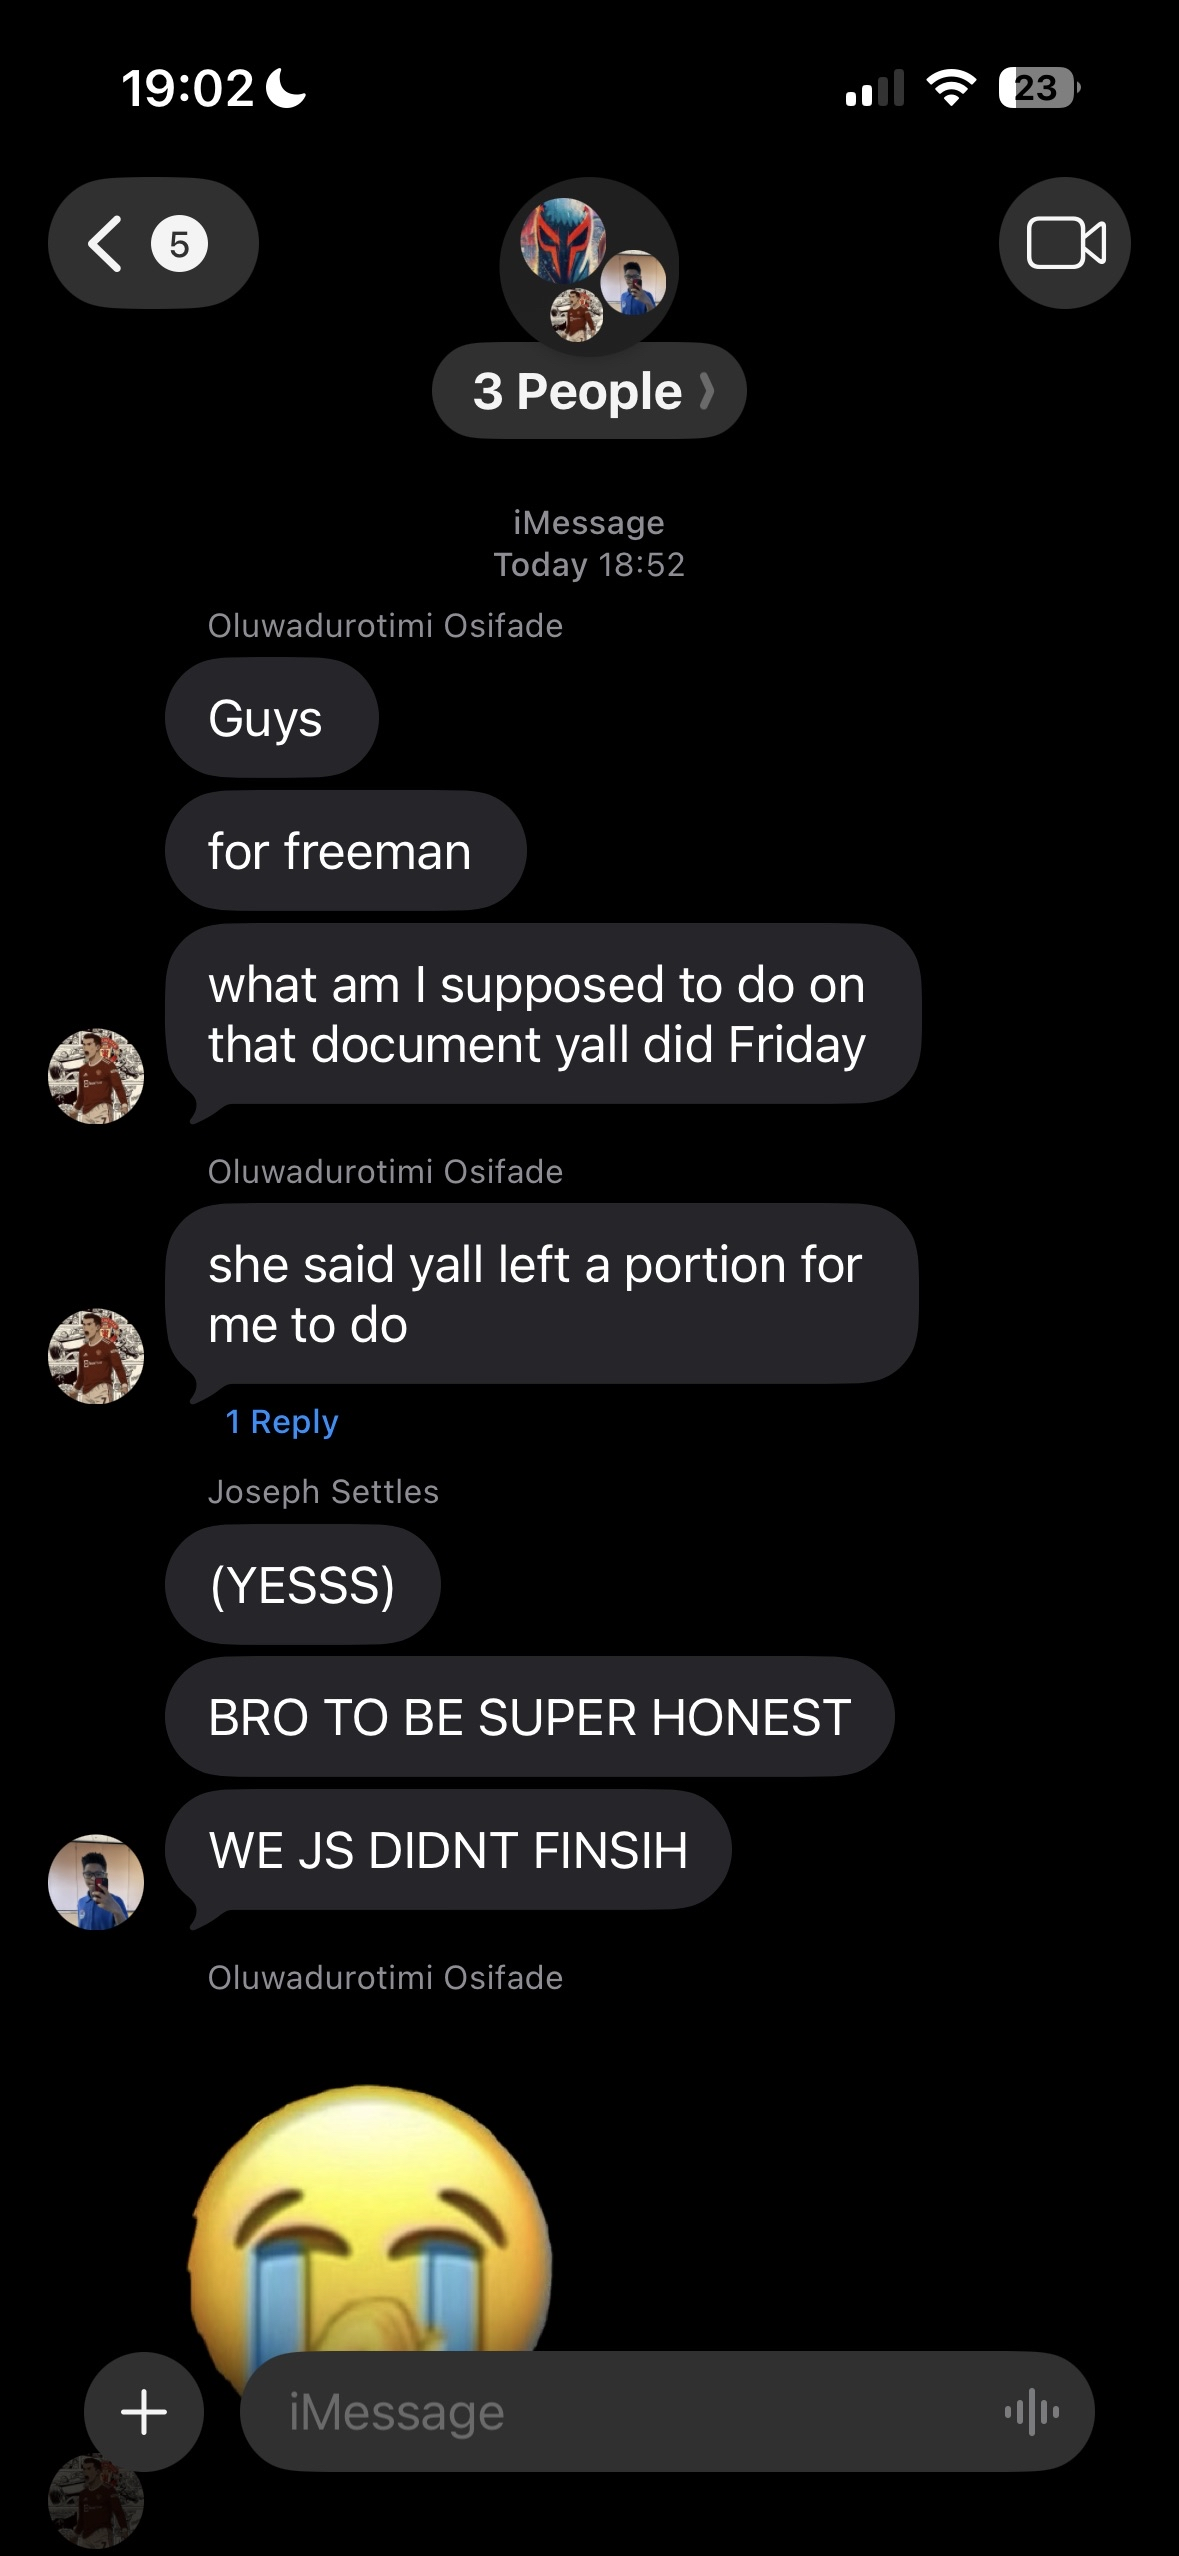Tap the back arrow with 5 unread badge
Image resolution: width=1179 pixels, height=2556 pixels.
[x=153, y=243]
